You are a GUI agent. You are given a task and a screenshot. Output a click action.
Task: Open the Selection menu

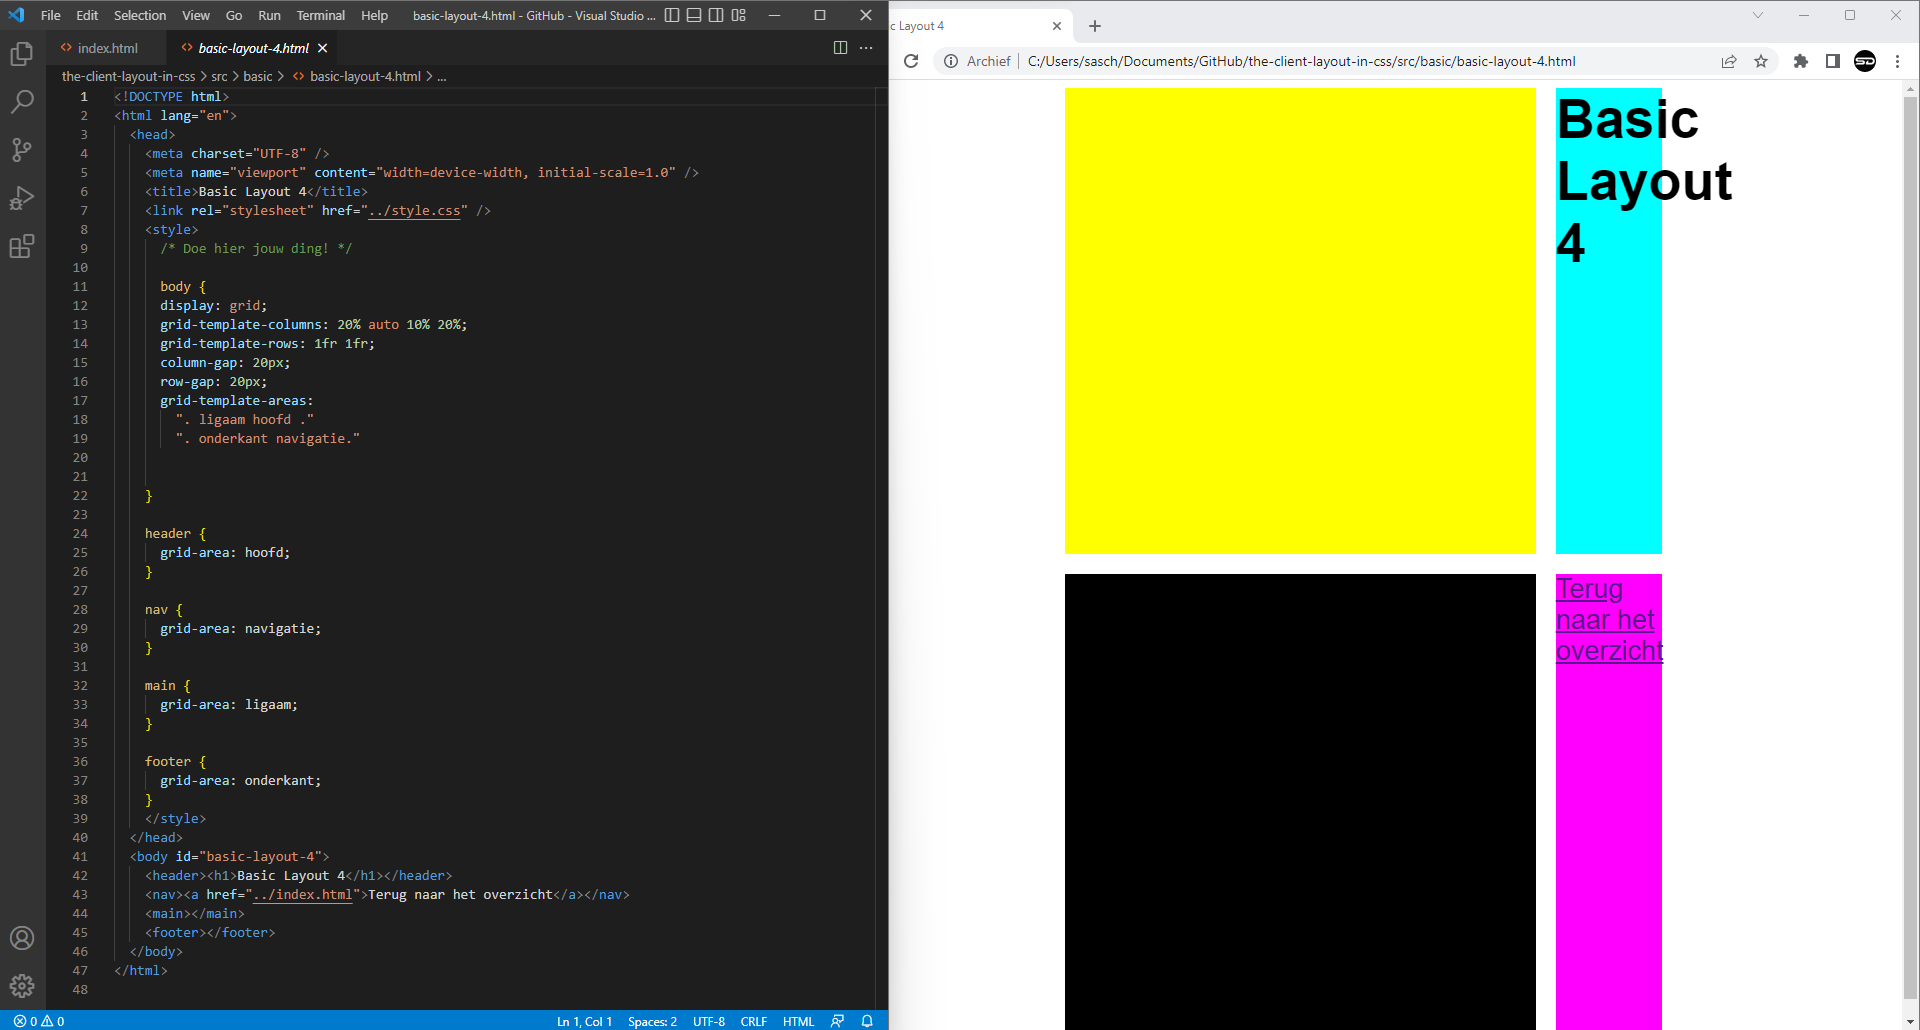(140, 15)
